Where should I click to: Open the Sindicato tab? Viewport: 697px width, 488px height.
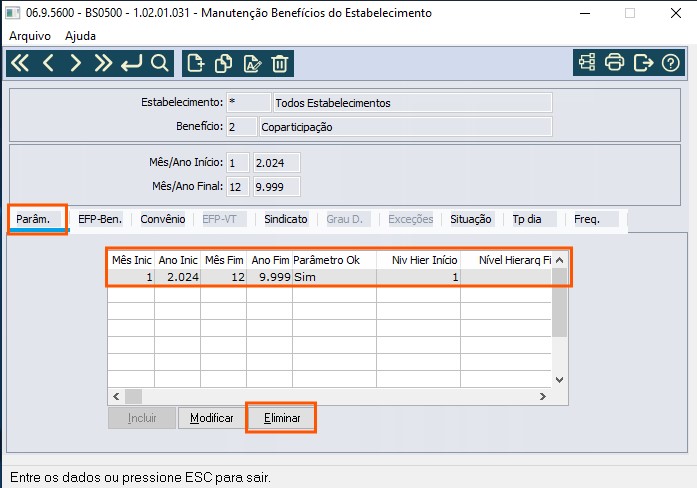tap(286, 219)
